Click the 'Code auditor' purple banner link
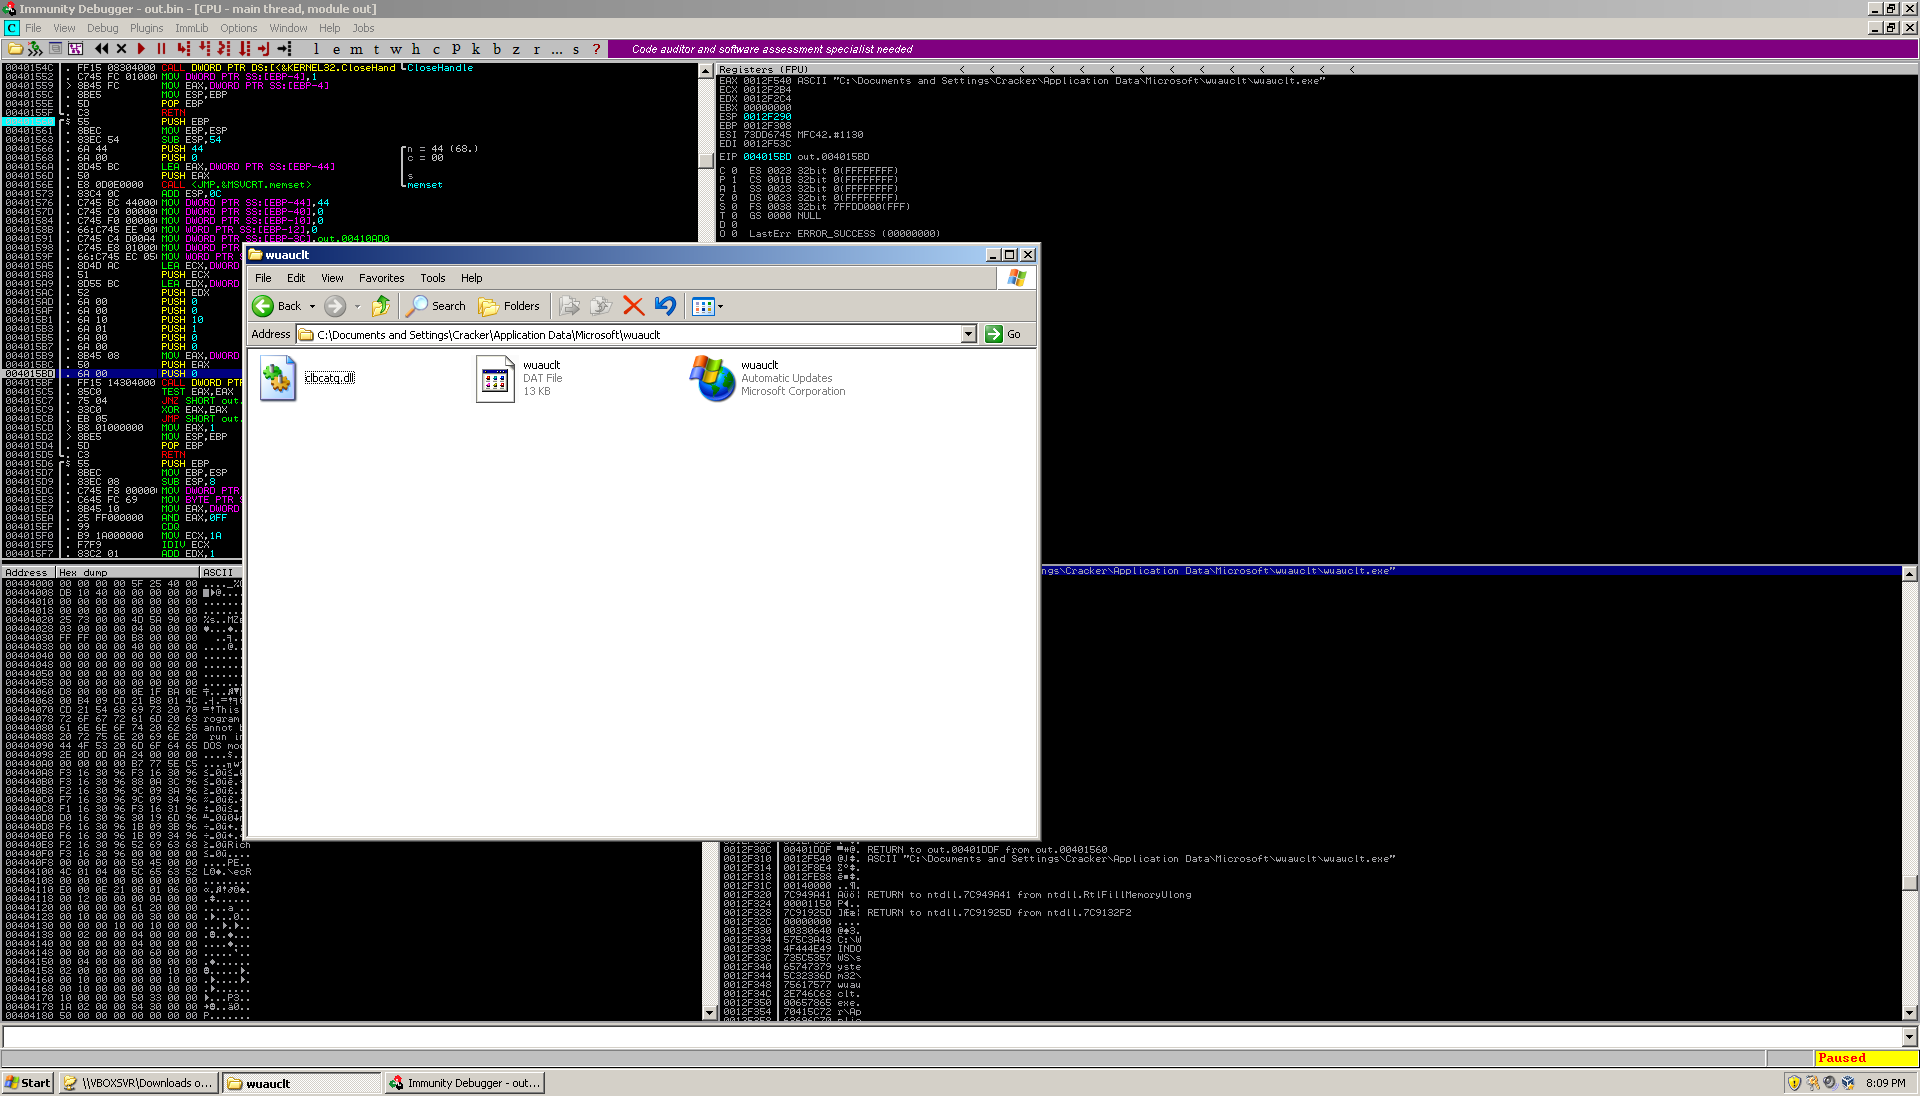The width and height of the screenshot is (1920, 1096). [772, 49]
